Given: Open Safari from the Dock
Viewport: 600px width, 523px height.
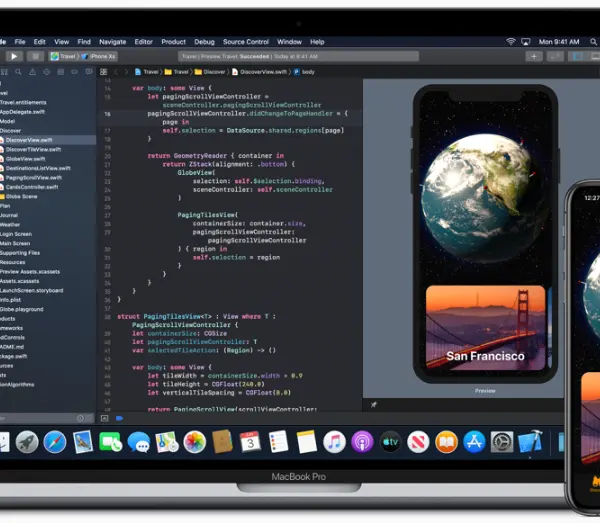Looking at the screenshot, I should coord(55,442).
